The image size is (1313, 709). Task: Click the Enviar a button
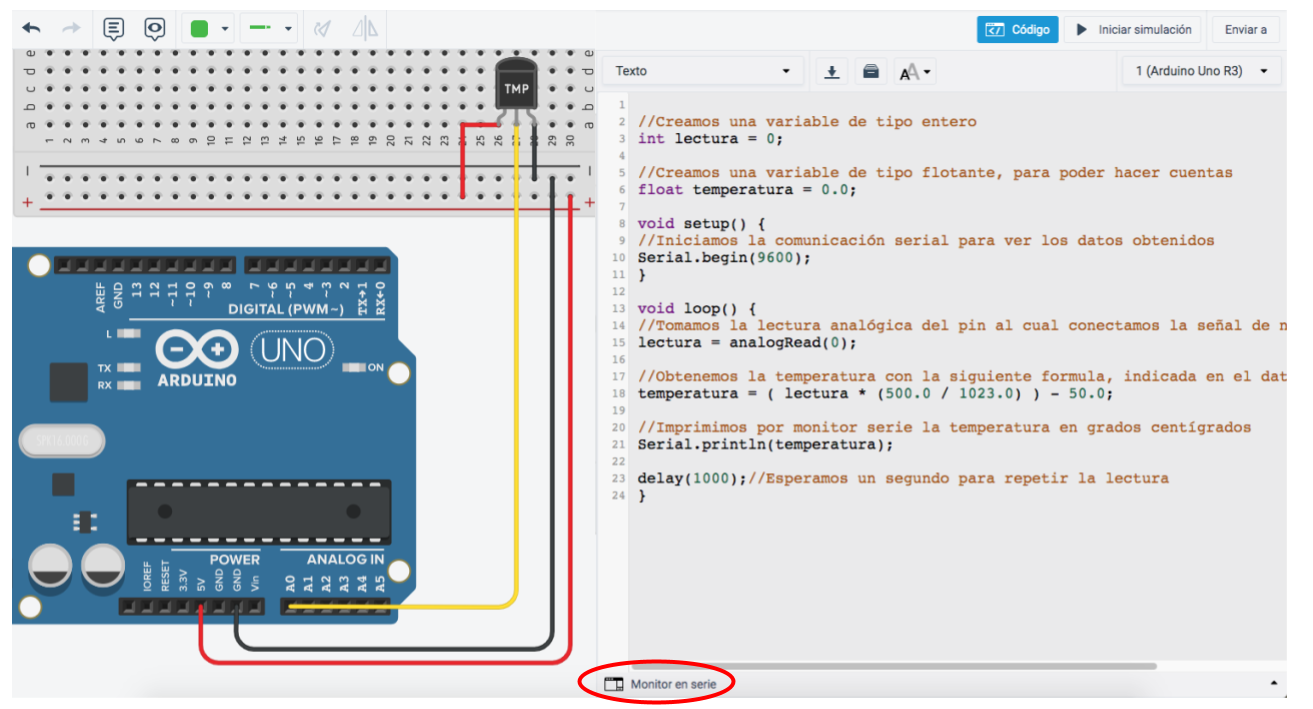(1245, 30)
